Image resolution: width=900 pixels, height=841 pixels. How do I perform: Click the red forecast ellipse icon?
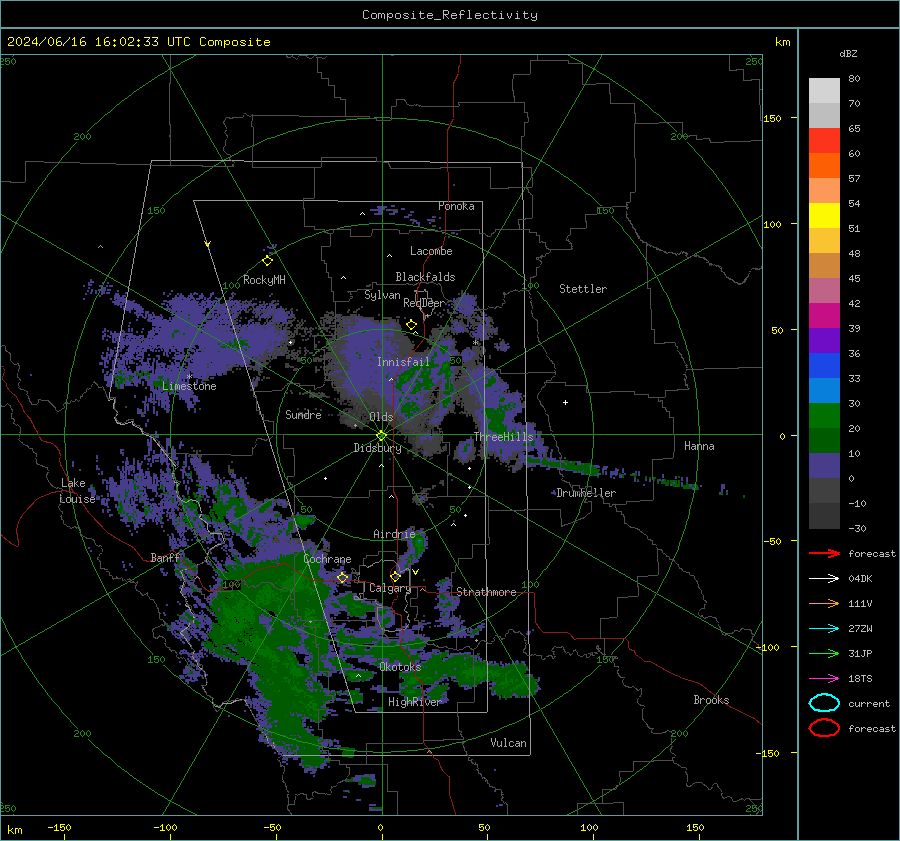tap(824, 728)
